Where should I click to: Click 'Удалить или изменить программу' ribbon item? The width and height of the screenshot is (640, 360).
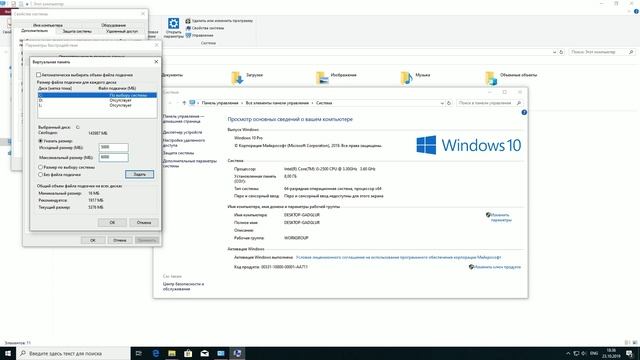219,21
